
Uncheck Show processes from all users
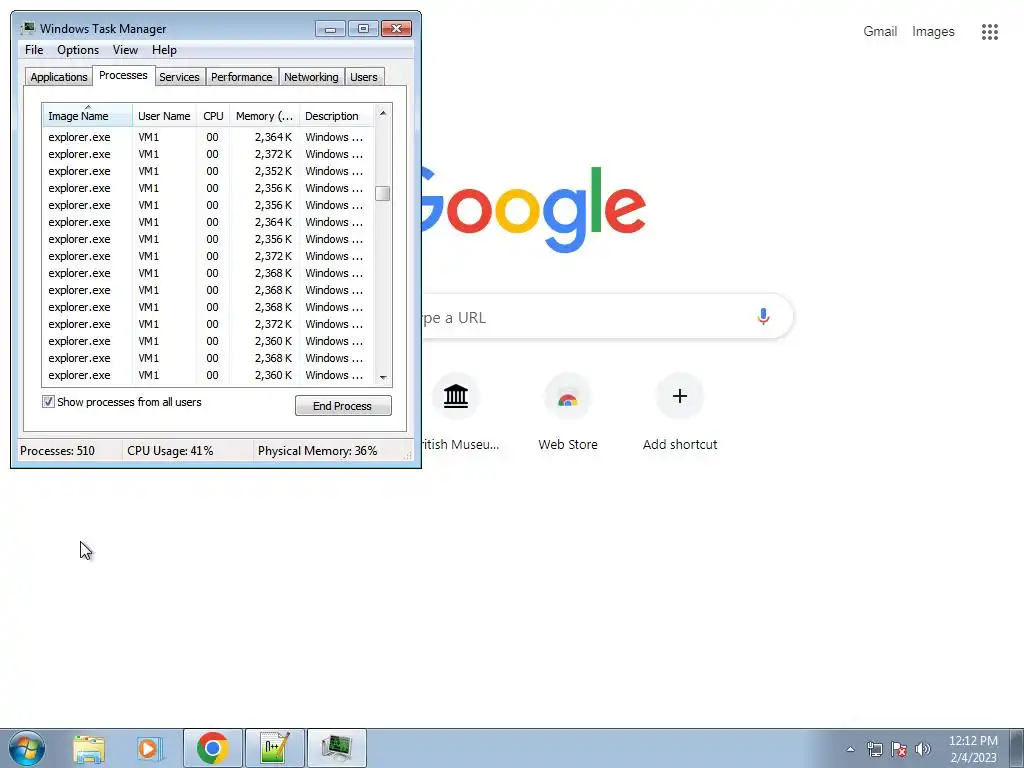coord(48,402)
